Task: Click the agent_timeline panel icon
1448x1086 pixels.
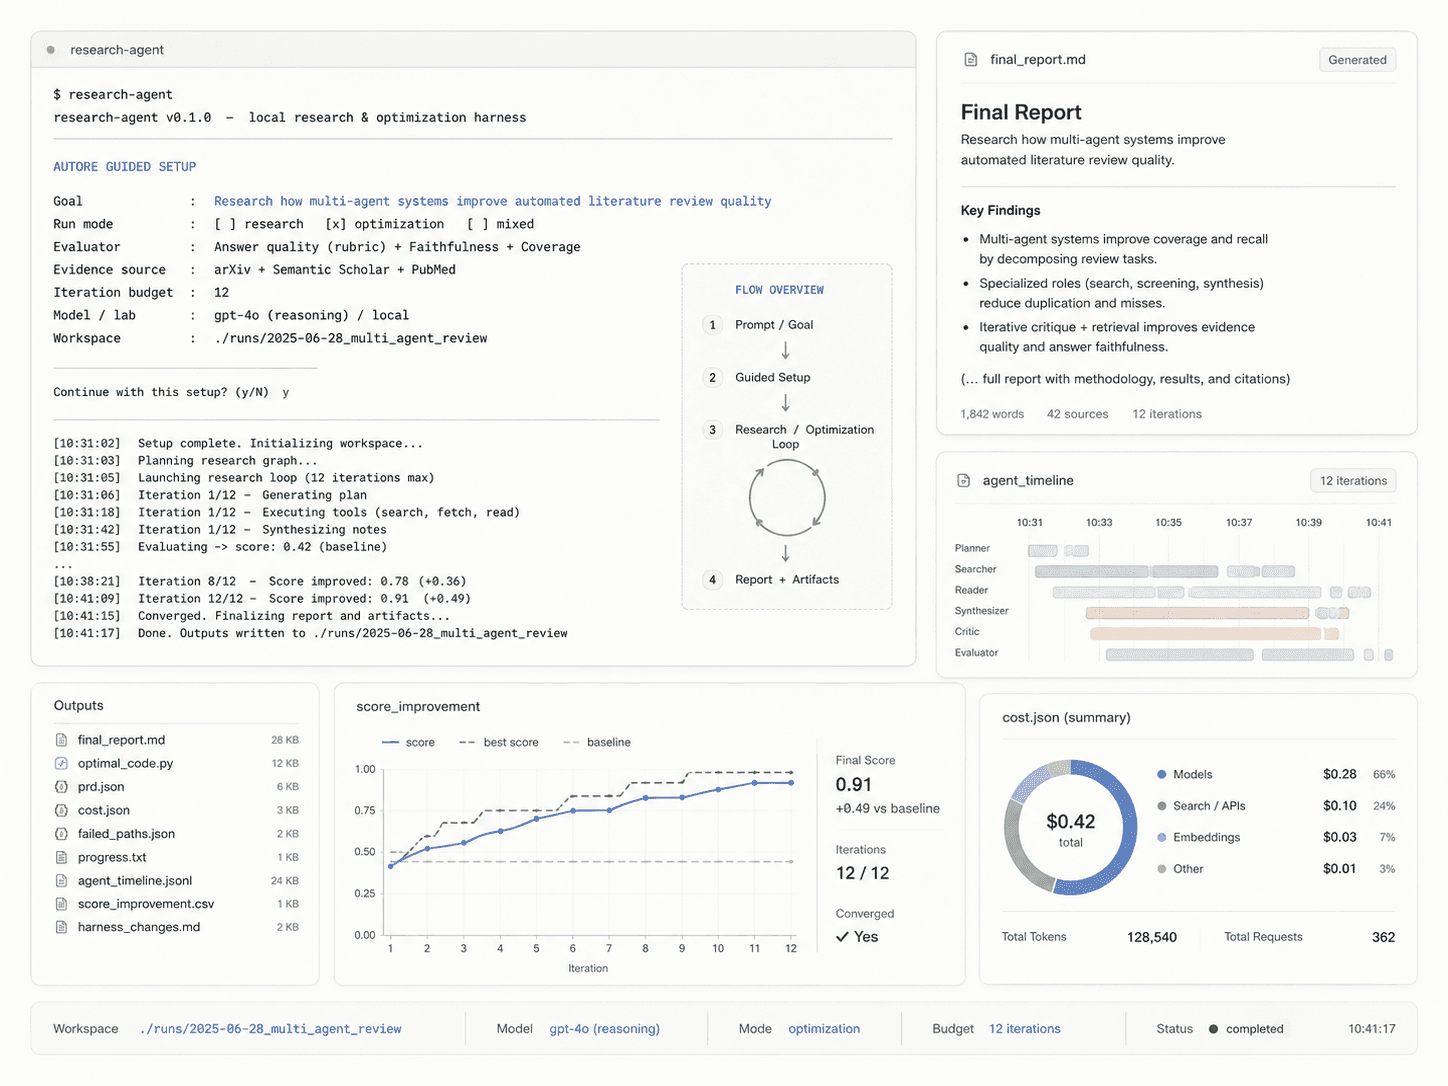Action: coord(964,481)
